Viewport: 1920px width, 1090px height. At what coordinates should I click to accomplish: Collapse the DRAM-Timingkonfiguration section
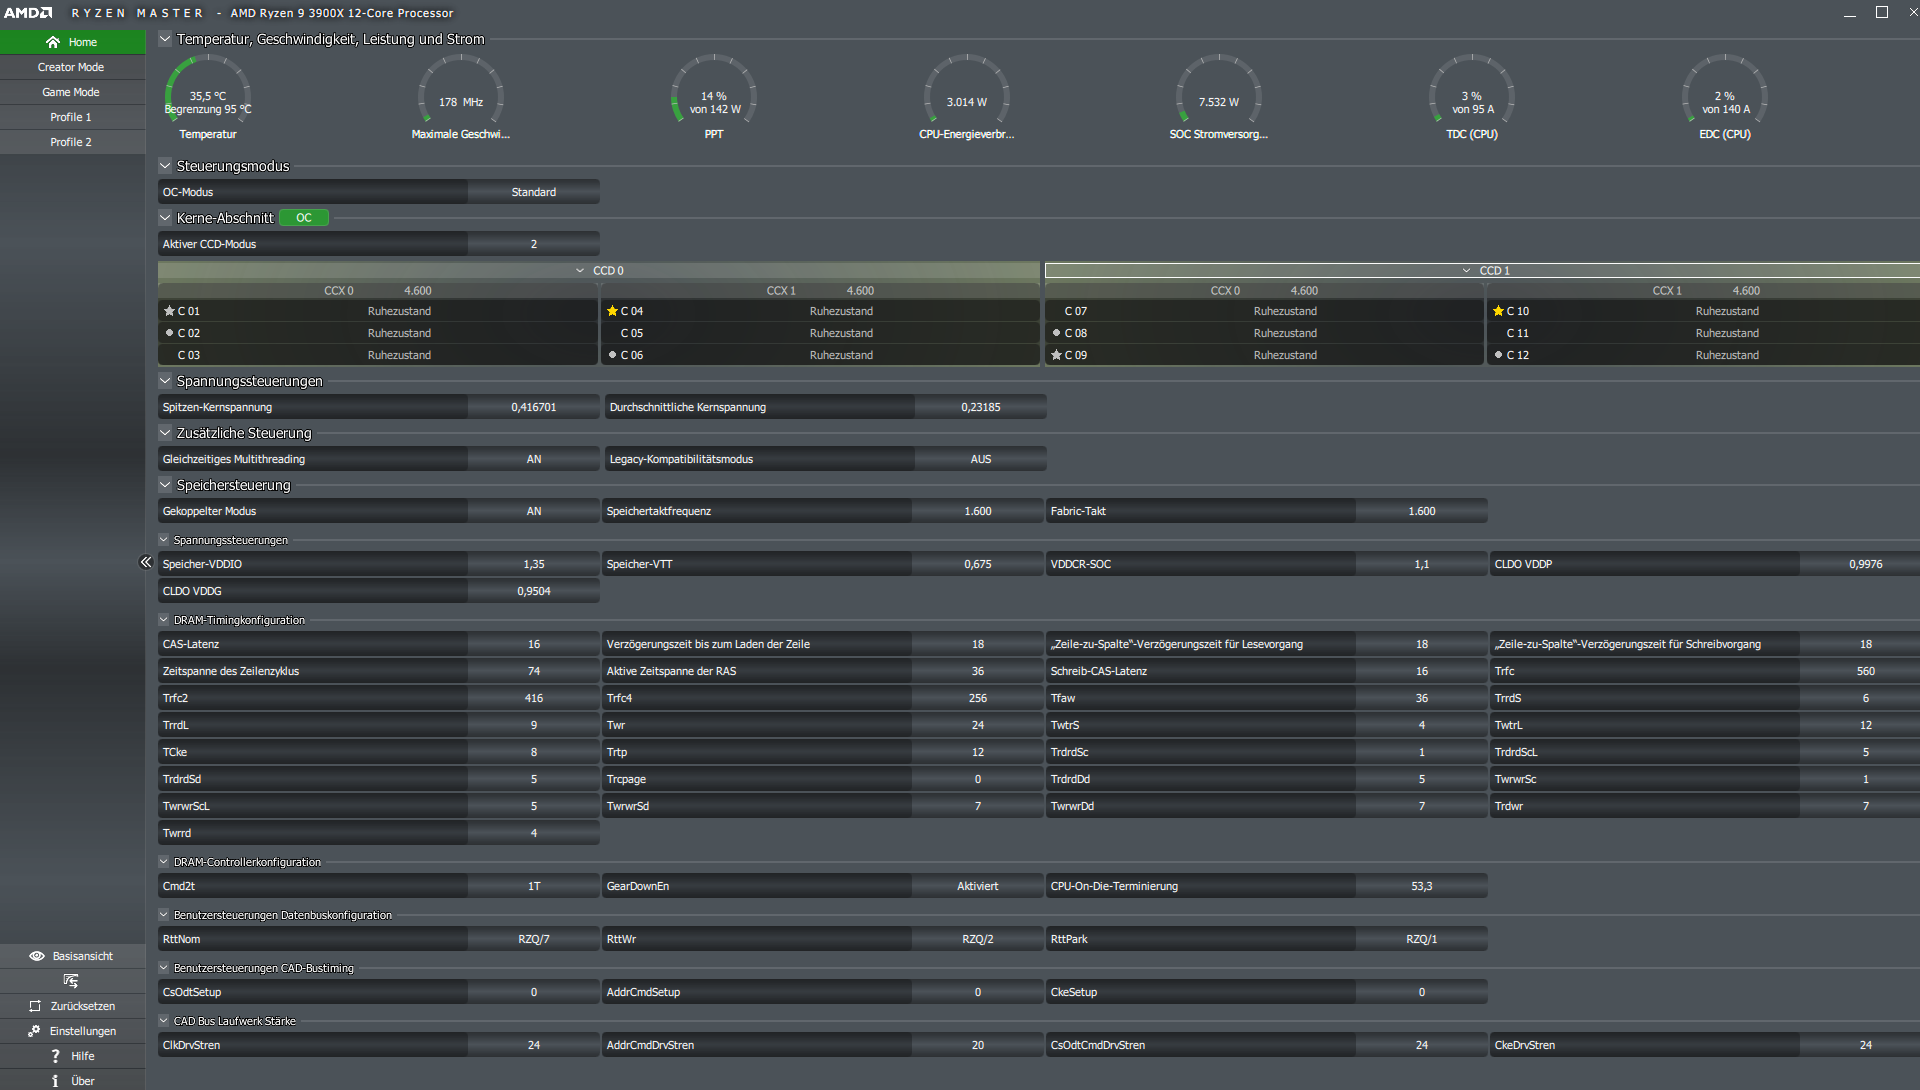click(x=164, y=620)
